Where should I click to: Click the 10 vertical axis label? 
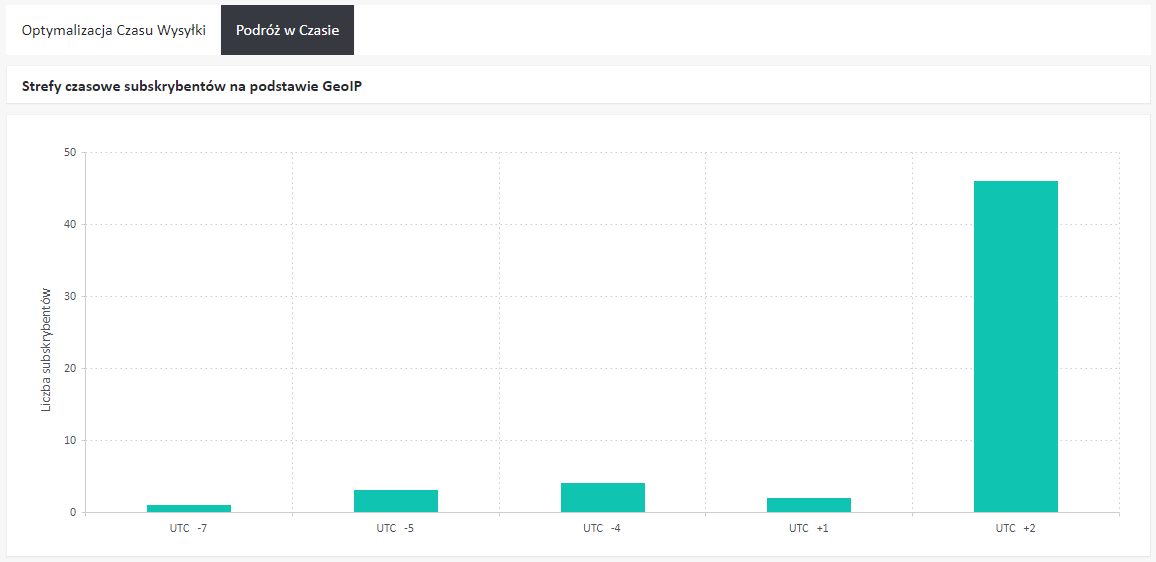tap(69, 441)
